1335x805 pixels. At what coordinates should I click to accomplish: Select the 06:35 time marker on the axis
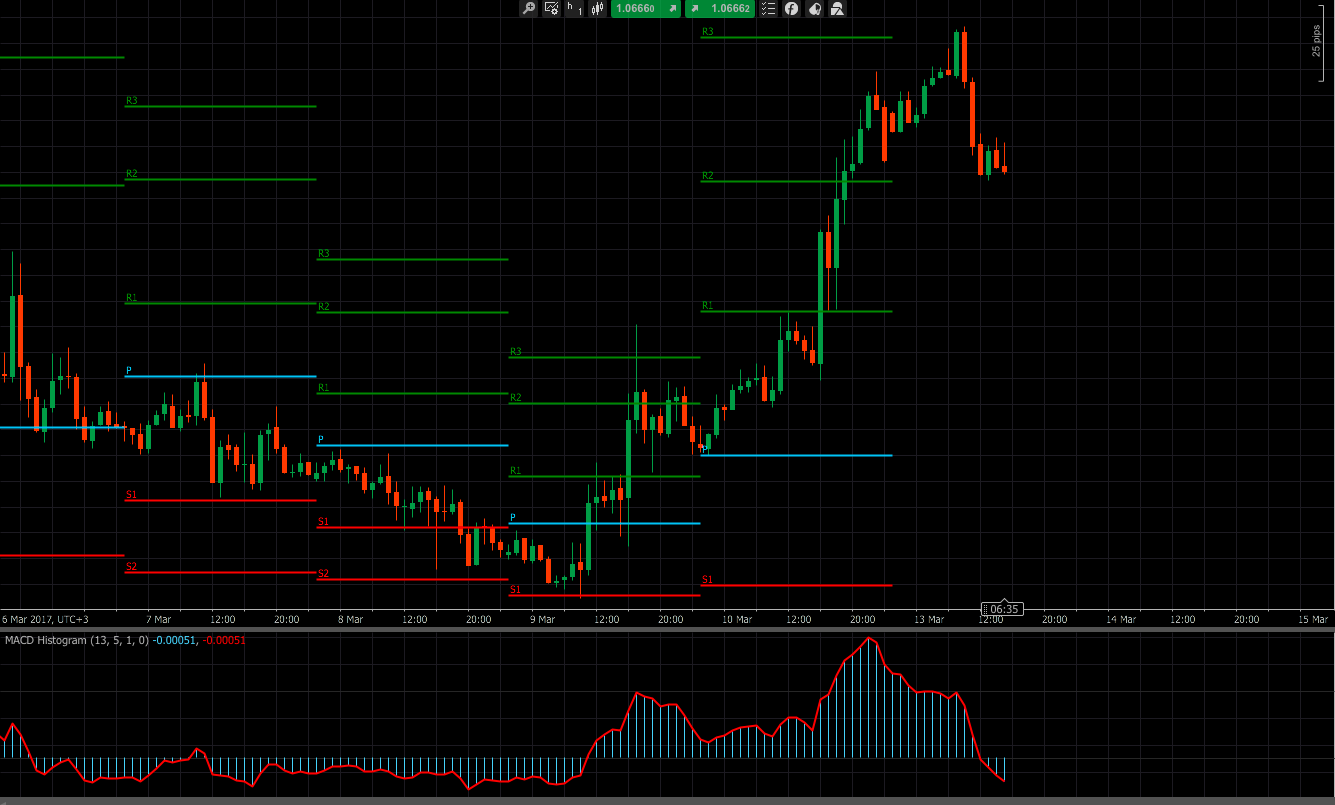tap(1001, 608)
